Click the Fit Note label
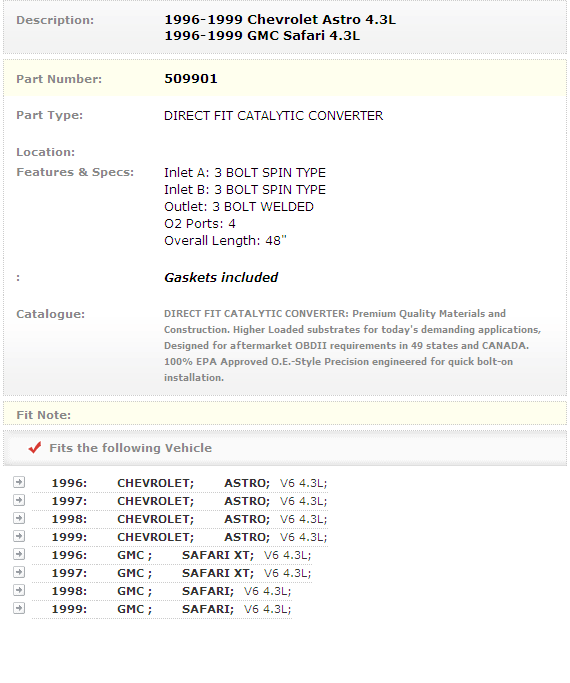The width and height of the screenshot is (570, 683). (x=44, y=415)
